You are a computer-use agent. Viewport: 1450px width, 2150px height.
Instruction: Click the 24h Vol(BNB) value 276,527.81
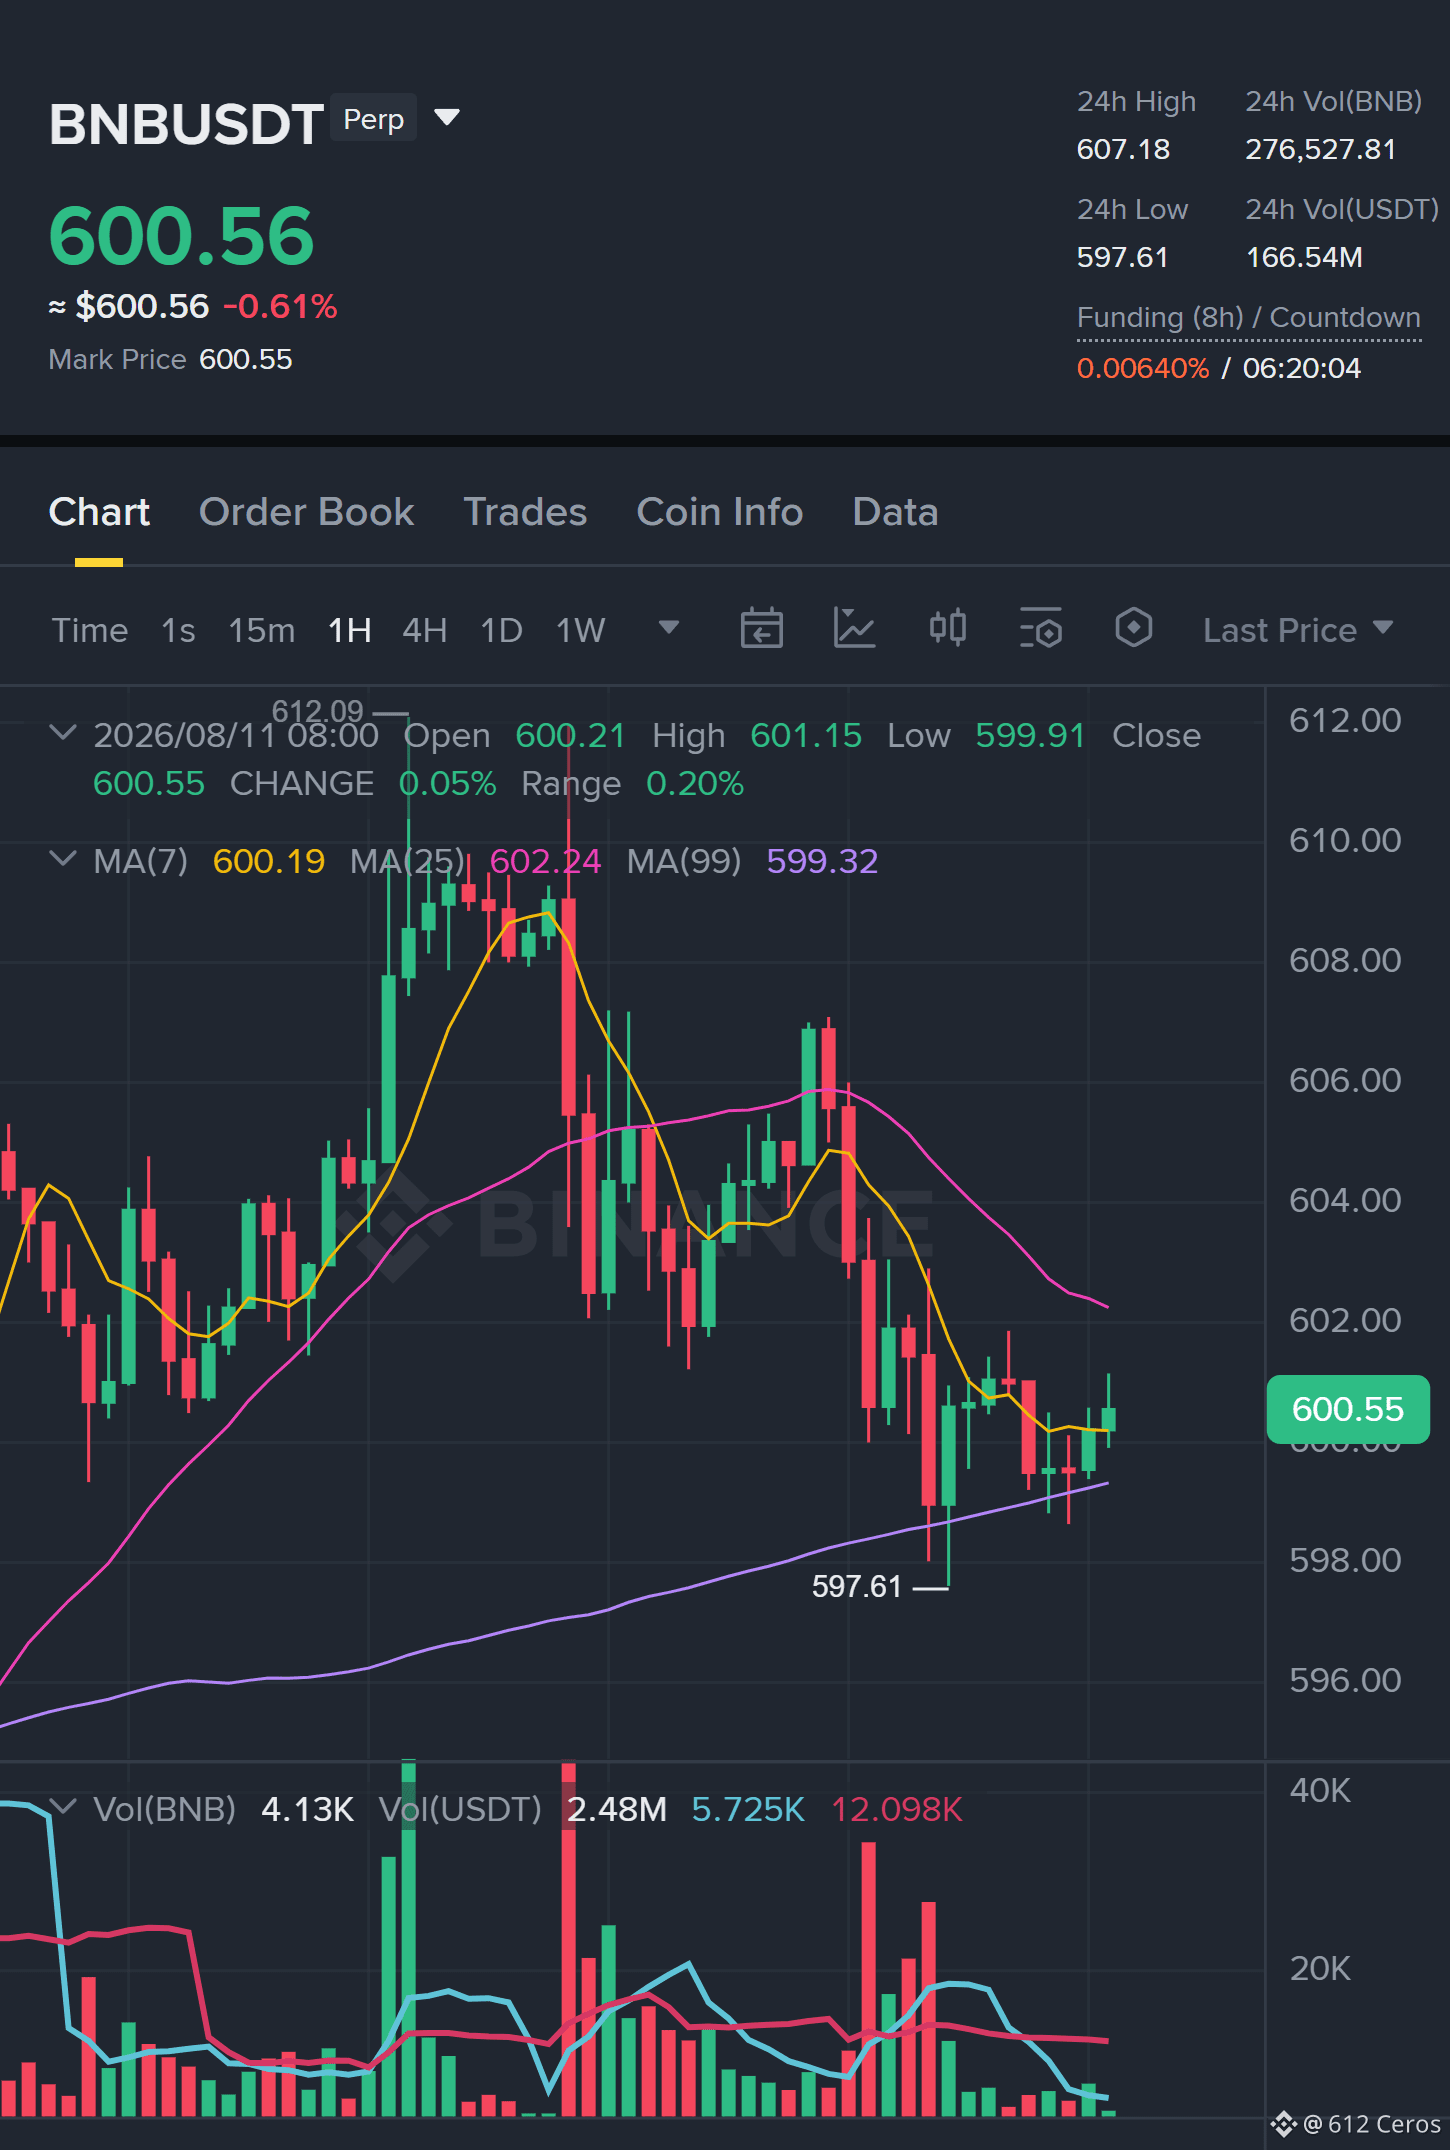pyautogui.click(x=1320, y=149)
